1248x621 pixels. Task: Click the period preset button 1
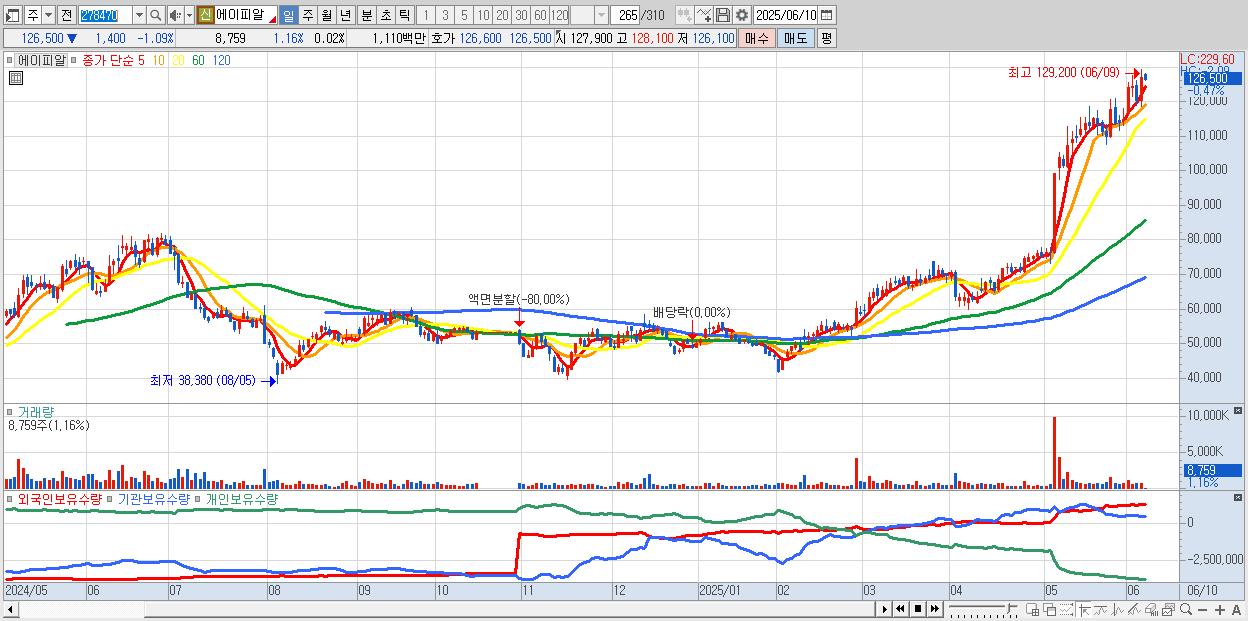(x=425, y=15)
